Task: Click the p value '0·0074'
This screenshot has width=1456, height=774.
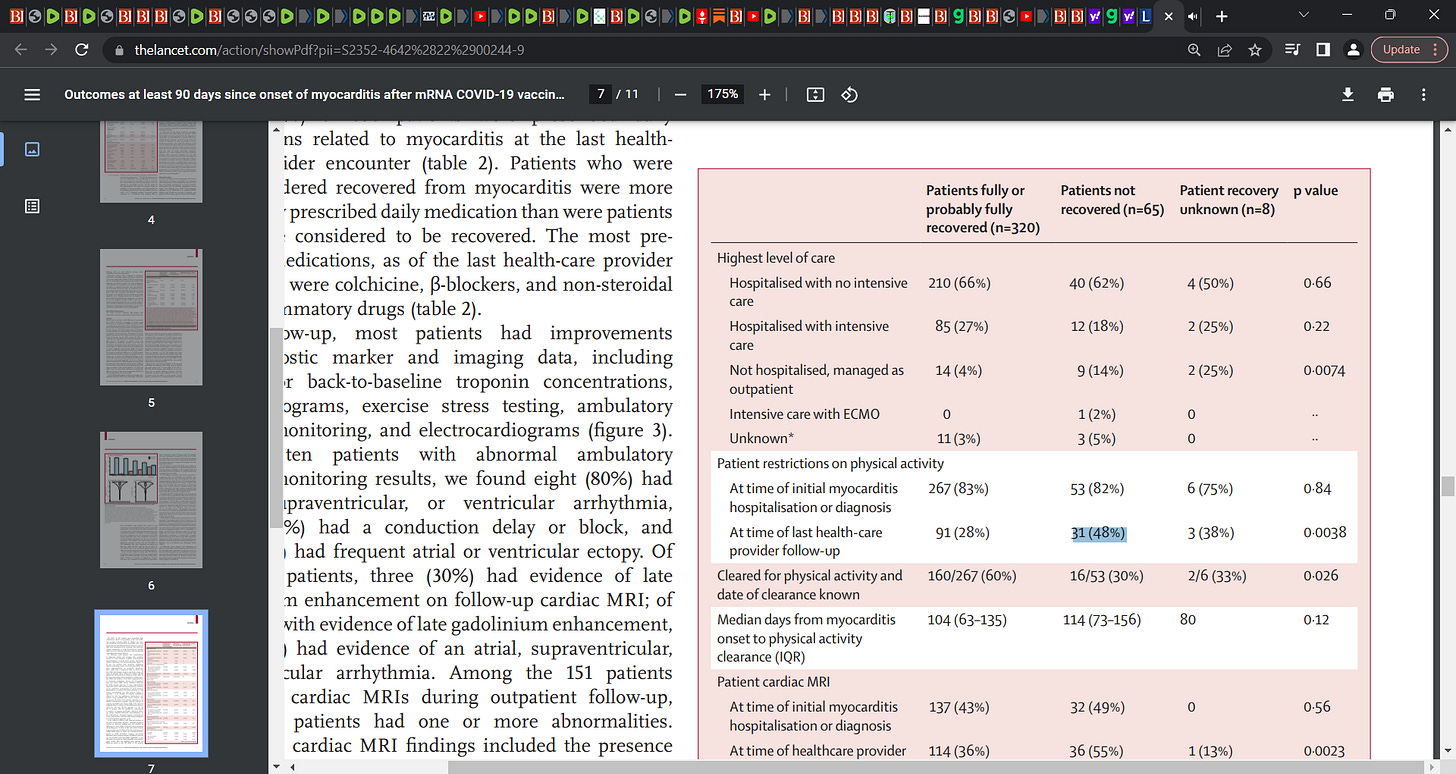Action: coord(1324,370)
